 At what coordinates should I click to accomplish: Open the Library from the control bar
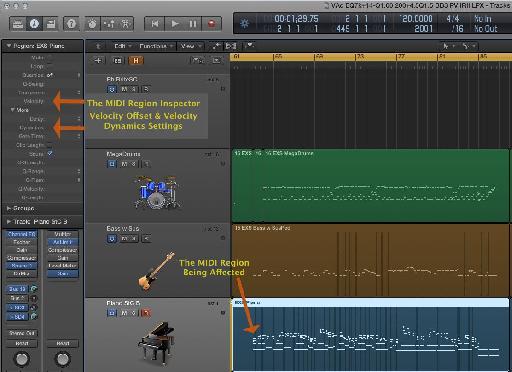tap(18, 24)
